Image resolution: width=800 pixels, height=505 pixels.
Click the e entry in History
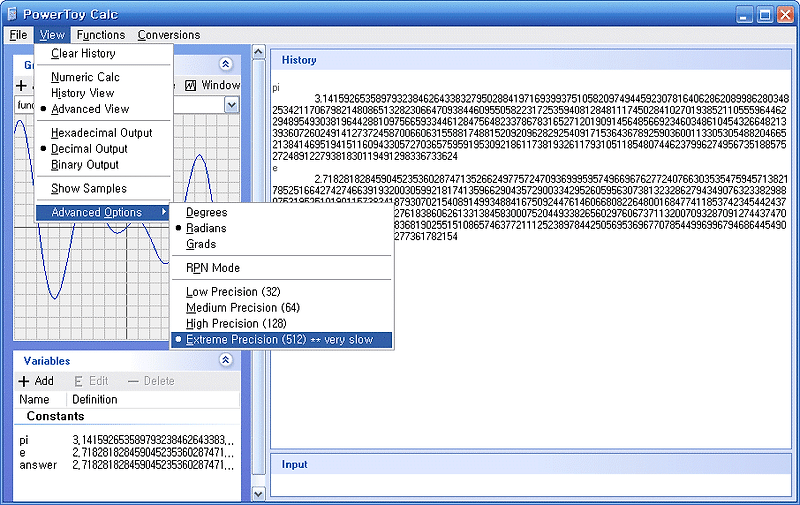[275, 168]
